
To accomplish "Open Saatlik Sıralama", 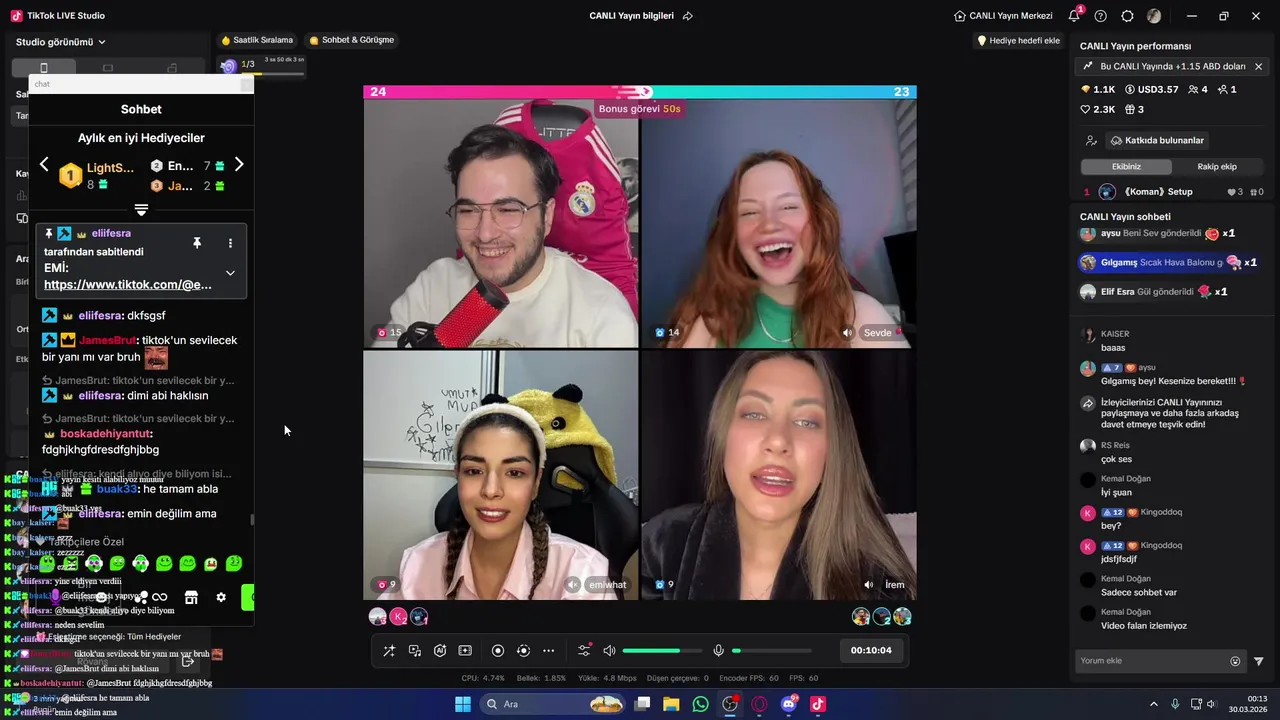I will [257, 40].
